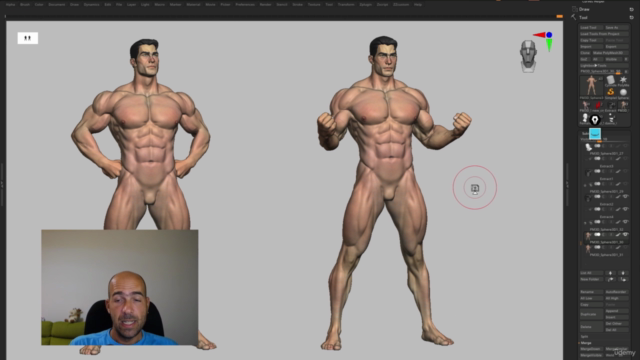Click the refresh icon beside Tool palette

coord(631,18)
